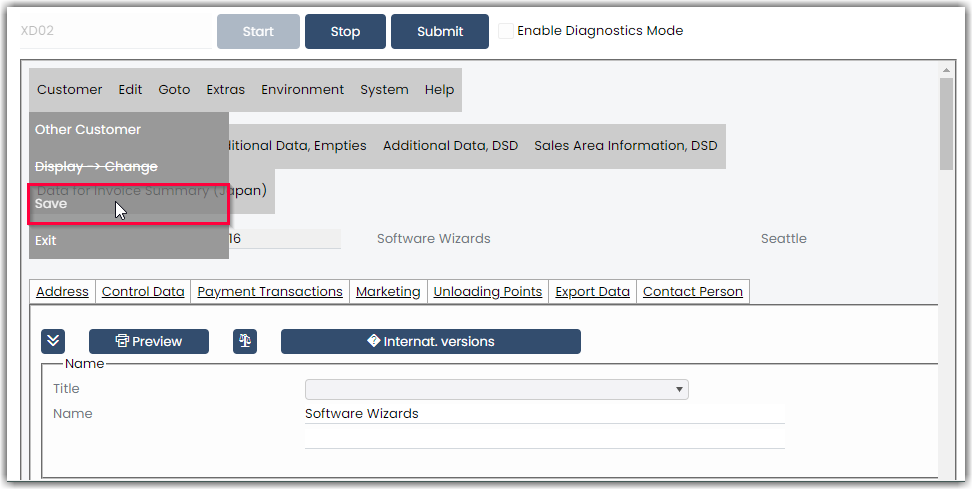Screen dimensions: 973x490
Task: Click the Software Wizards header text
Action: click(434, 239)
